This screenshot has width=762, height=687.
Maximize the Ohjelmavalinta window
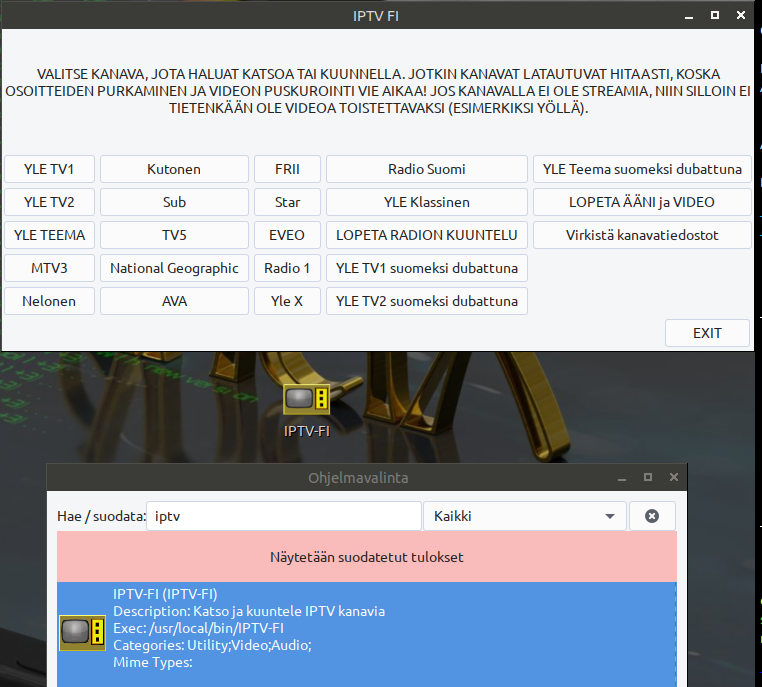click(648, 477)
